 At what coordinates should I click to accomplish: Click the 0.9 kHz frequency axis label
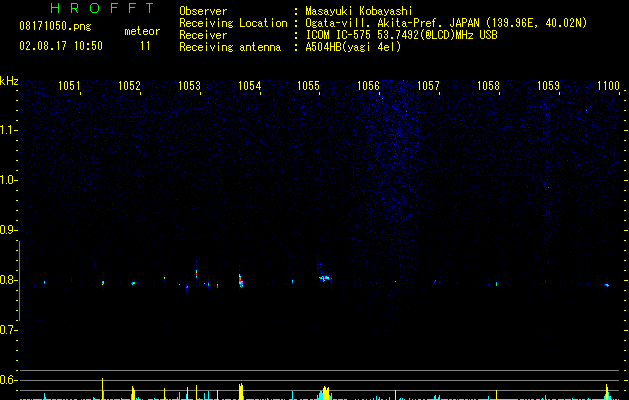(7, 230)
